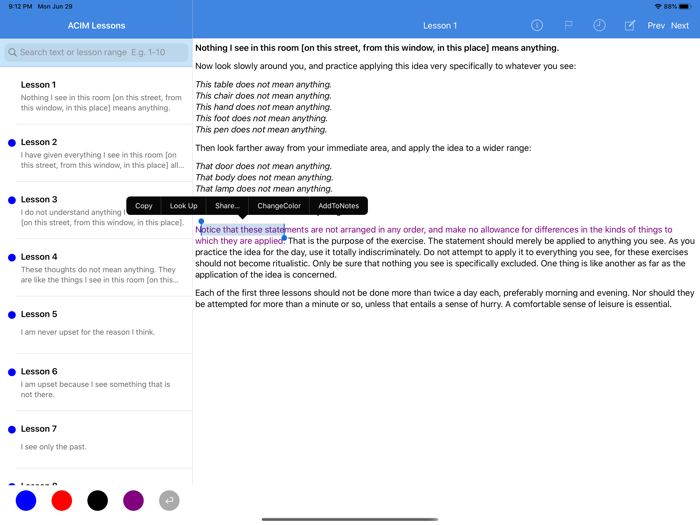Image resolution: width=700 pixels, height=525 pixels.
Task: Tap the flag bookmark icon
Action: (x=568, y=25)
